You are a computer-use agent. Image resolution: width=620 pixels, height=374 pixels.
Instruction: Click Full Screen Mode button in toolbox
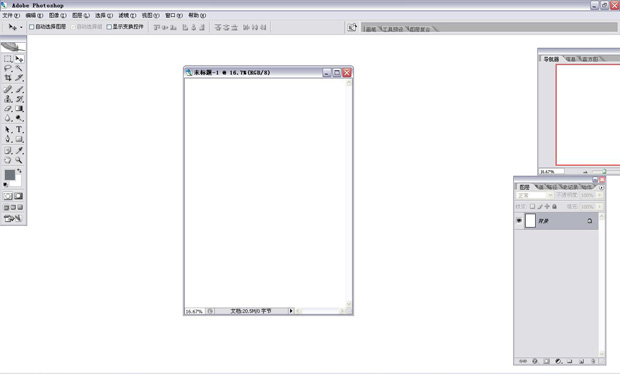point(20,207)
